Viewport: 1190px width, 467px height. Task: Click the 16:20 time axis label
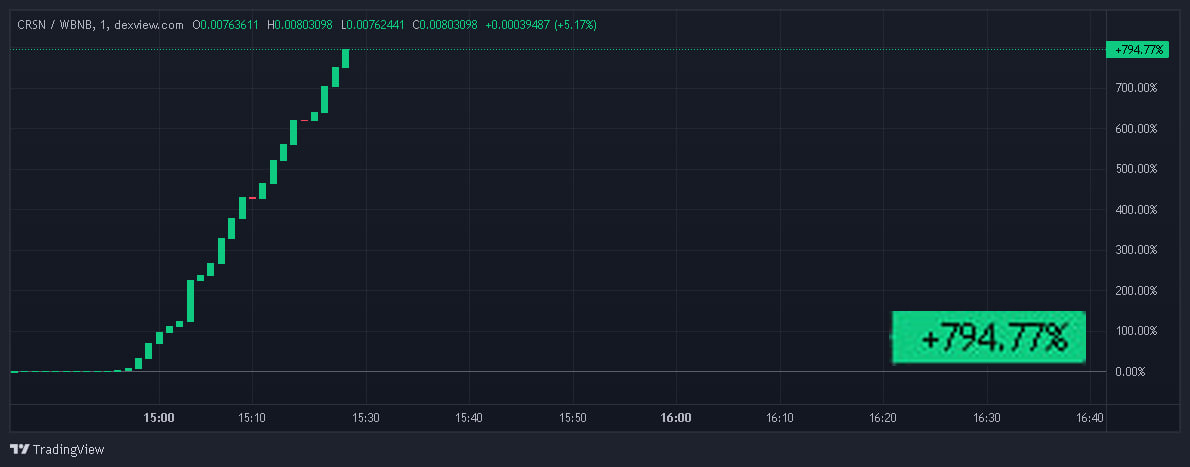tap(882, 418)
